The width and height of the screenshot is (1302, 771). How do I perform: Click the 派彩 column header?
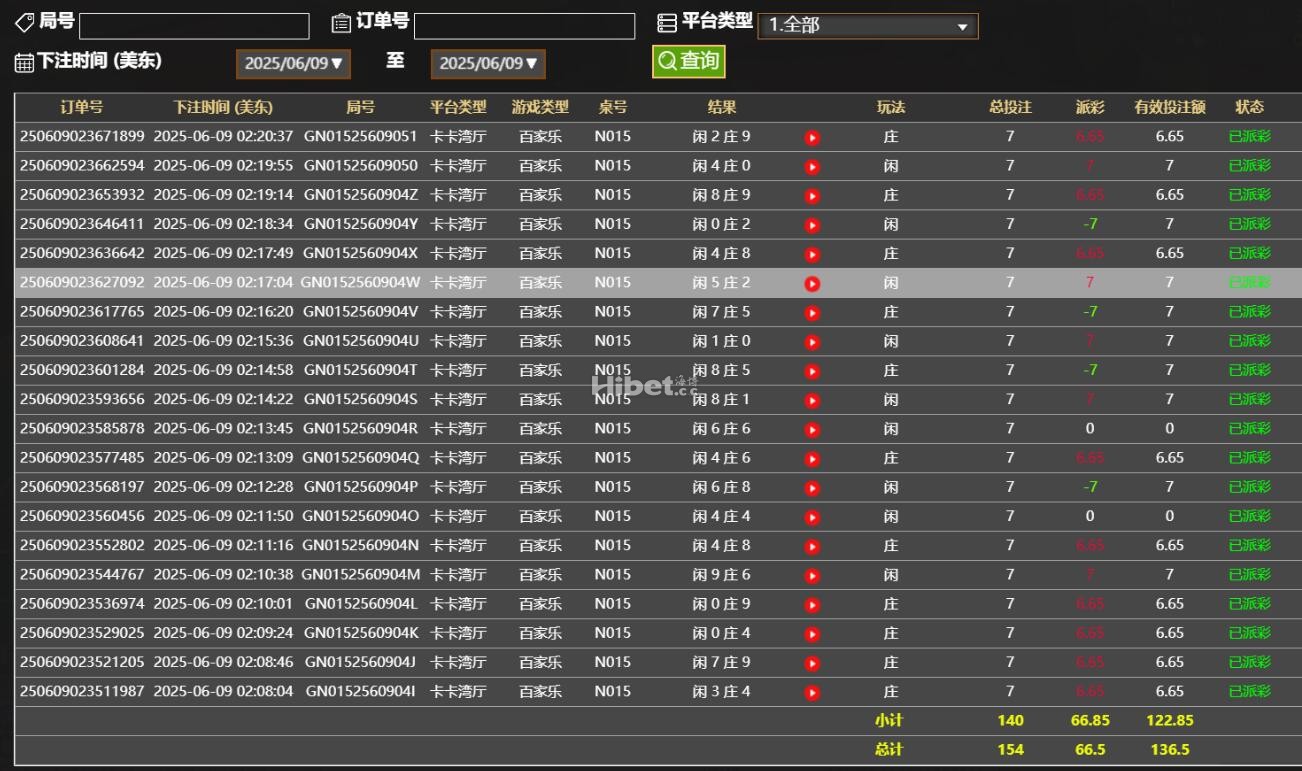(x=1089, y=107)
